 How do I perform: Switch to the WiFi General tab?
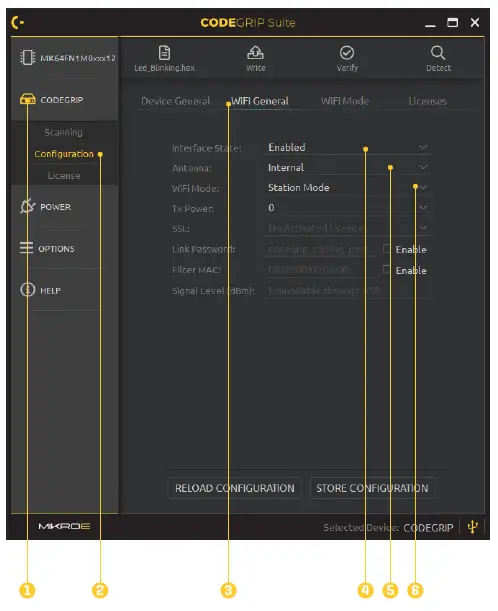tap(260, 101)
